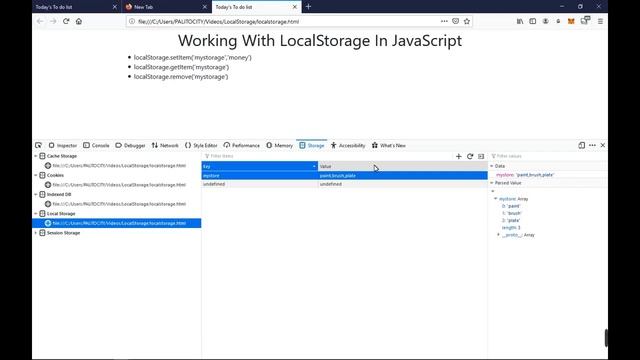Open the Debugger tab

[131, 145]
